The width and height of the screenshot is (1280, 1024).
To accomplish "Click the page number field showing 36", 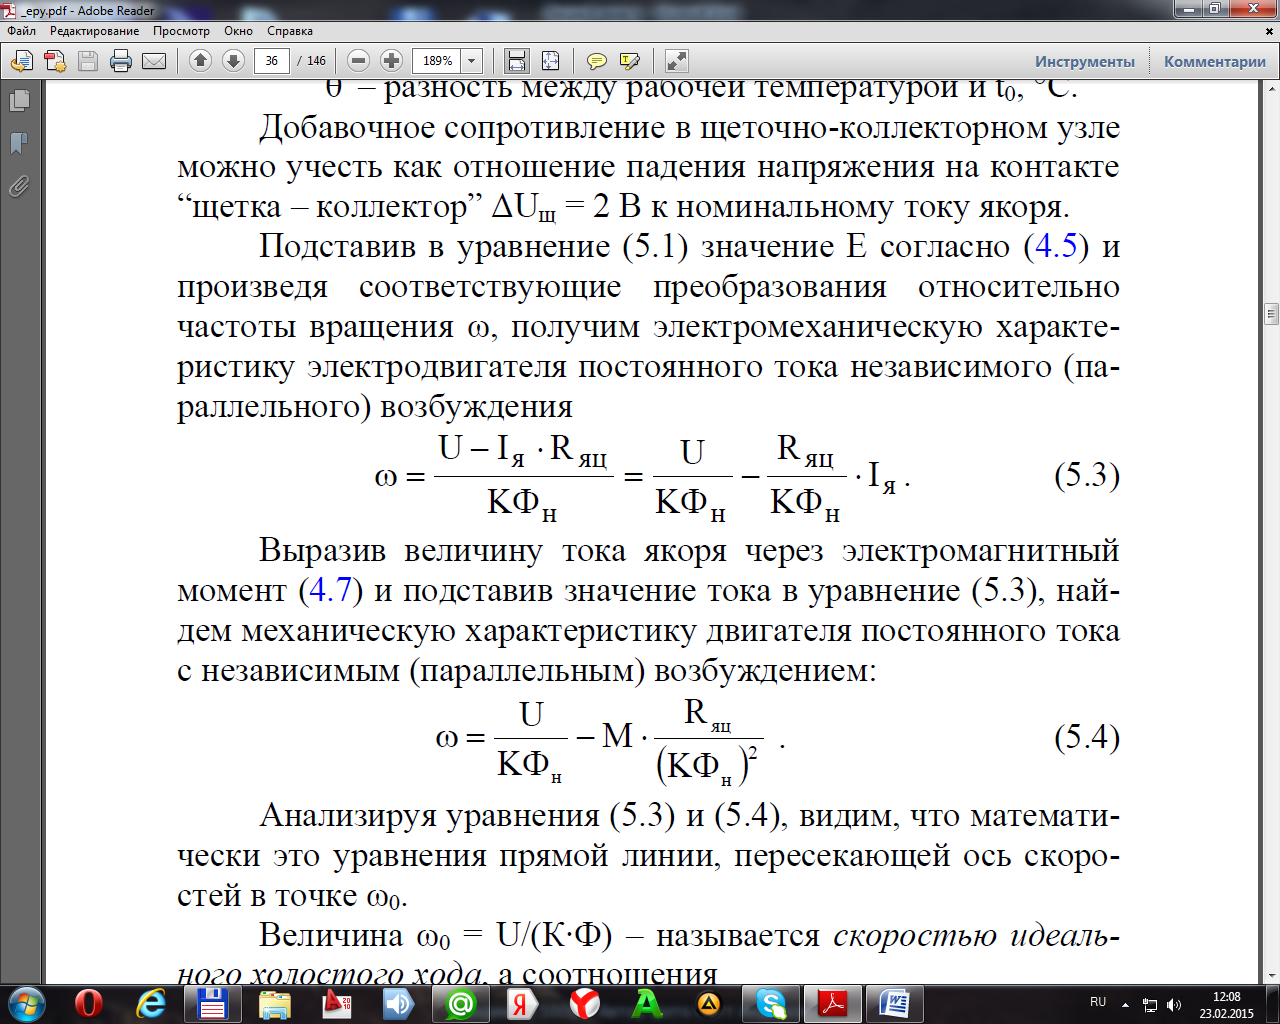I will 272,61.
